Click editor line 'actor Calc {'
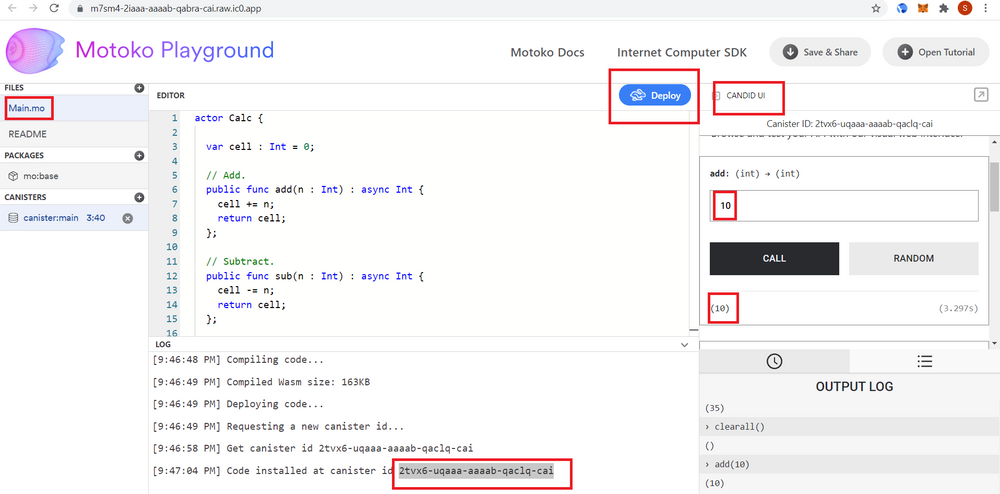The image size is (1000, 494). click(228, 118)
